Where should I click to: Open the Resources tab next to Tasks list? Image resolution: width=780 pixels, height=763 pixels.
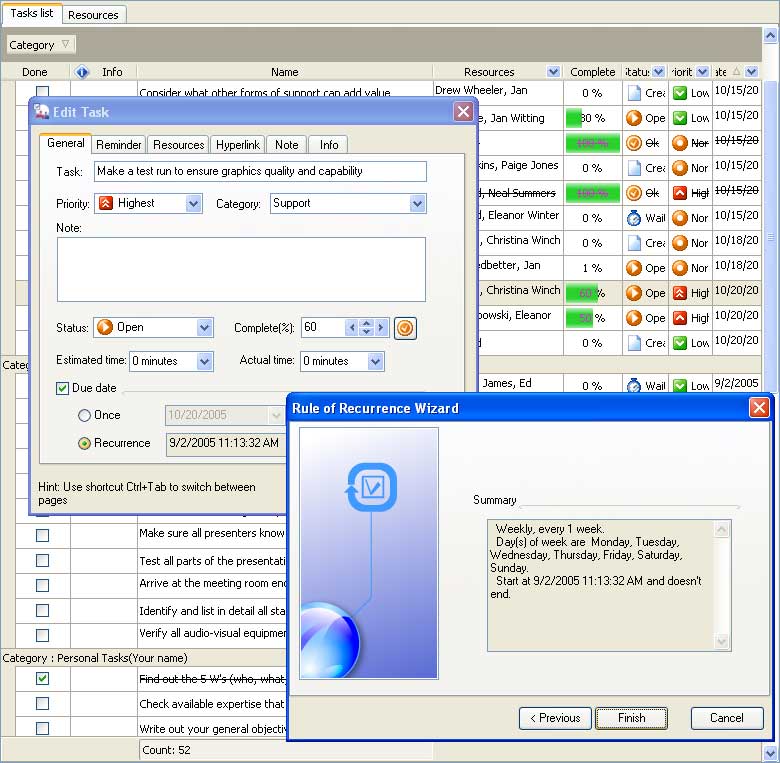95,14
